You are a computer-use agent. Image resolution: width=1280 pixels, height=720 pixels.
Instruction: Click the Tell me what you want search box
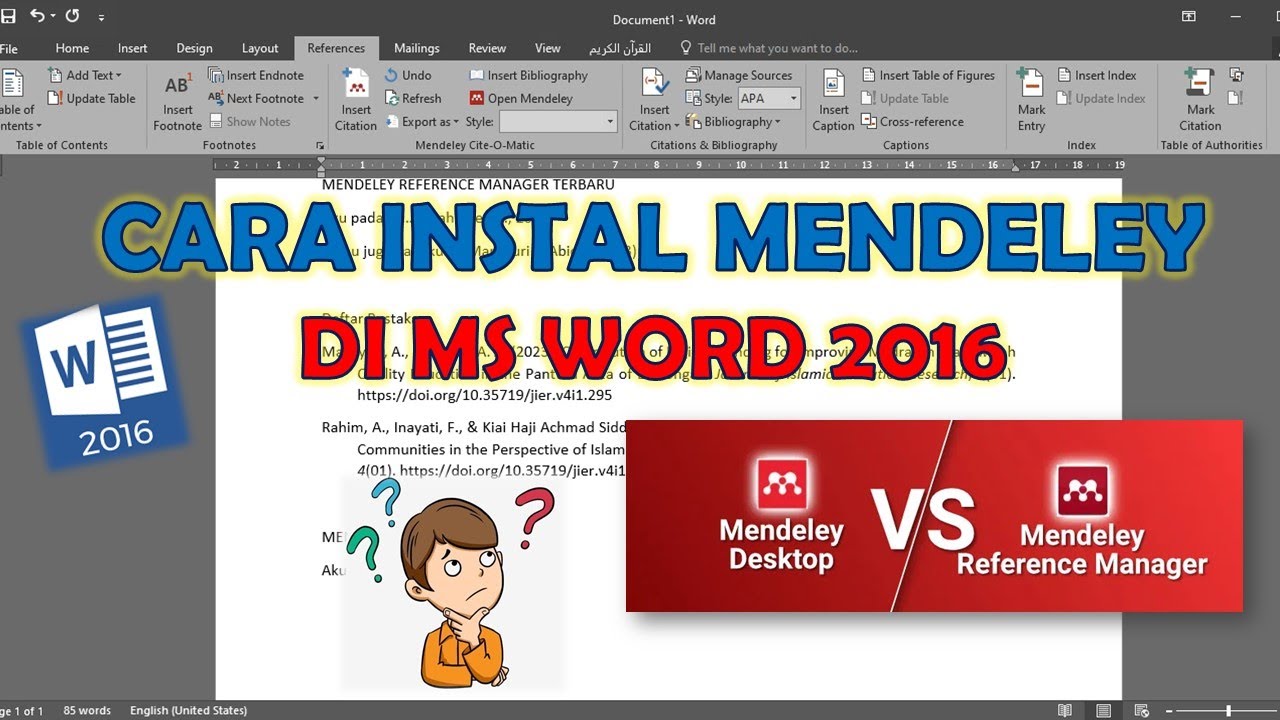(x=768, y=48)
